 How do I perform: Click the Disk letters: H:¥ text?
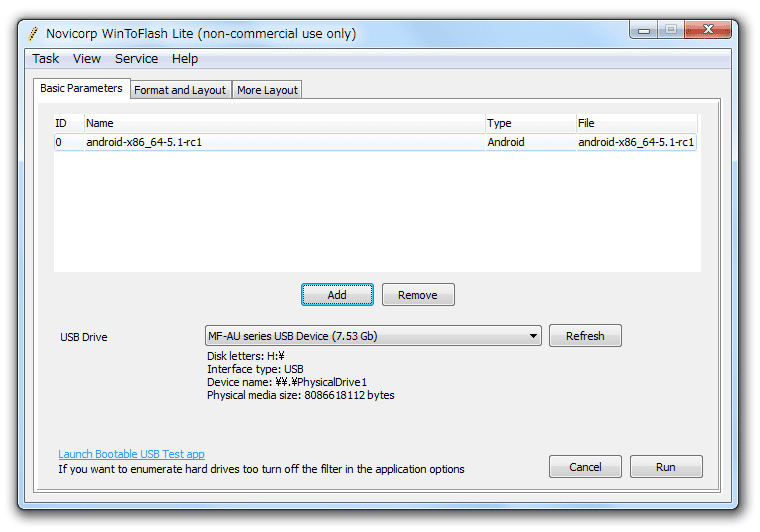(x=246, y=356)
